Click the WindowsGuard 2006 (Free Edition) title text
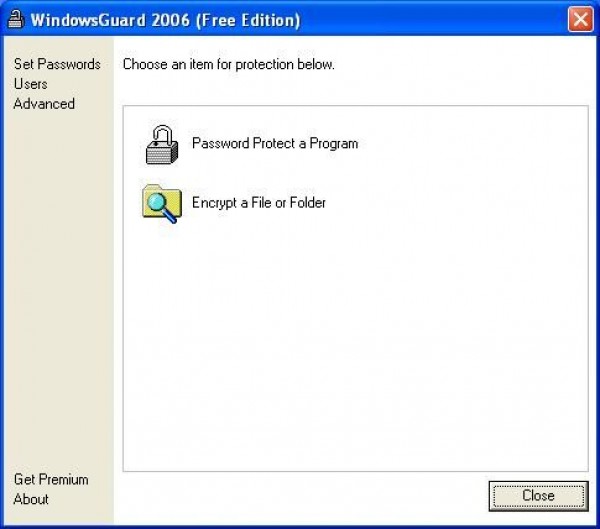600x529 pixels. (164, 20)
